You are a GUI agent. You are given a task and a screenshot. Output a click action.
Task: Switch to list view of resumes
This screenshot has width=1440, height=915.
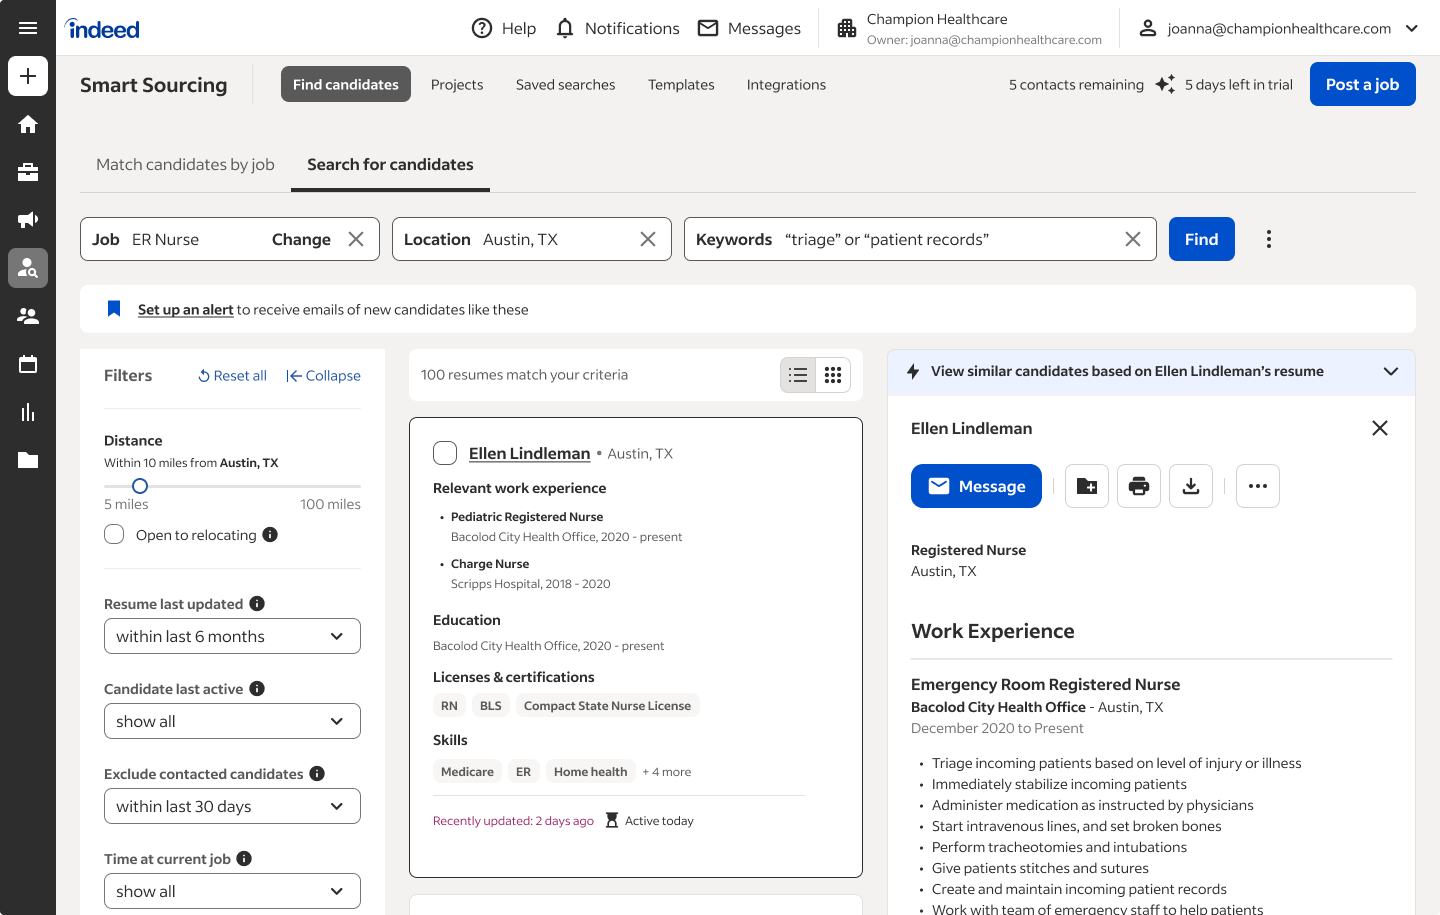(x=798, y=375)
